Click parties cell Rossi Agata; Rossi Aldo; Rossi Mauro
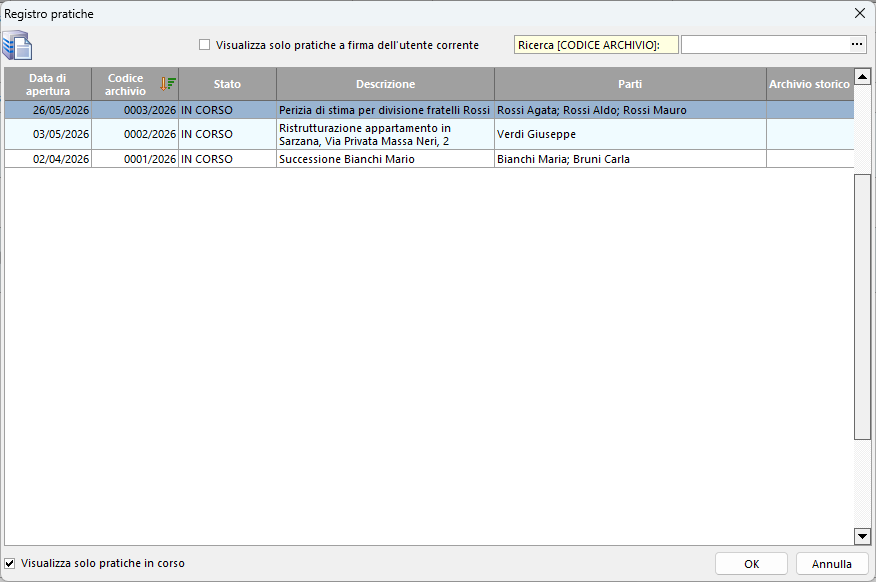 click(x=630, y=110)
